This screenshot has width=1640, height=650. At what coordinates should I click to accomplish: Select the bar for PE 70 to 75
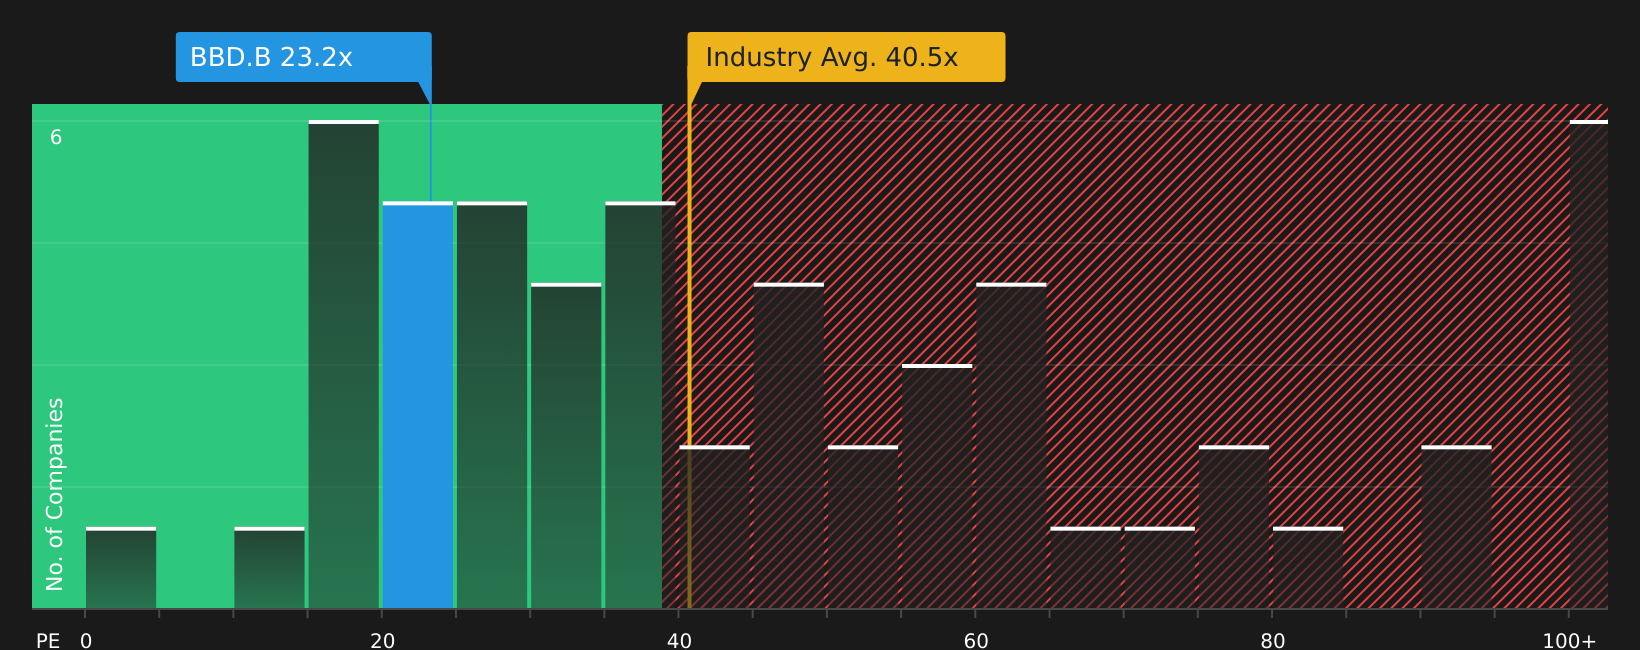point(1160,568)
